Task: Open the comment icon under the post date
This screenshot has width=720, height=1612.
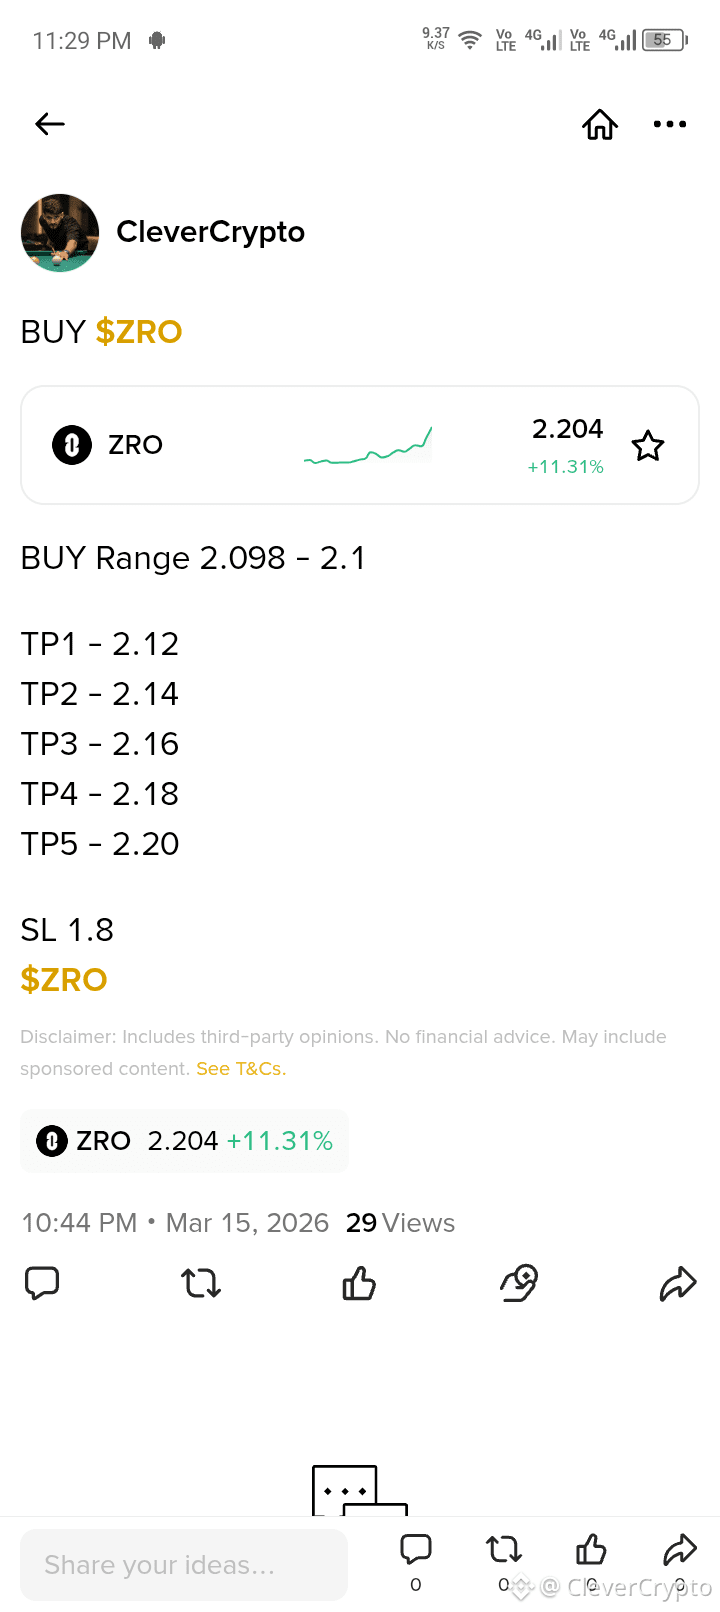Action: [x=42, y=1283]
